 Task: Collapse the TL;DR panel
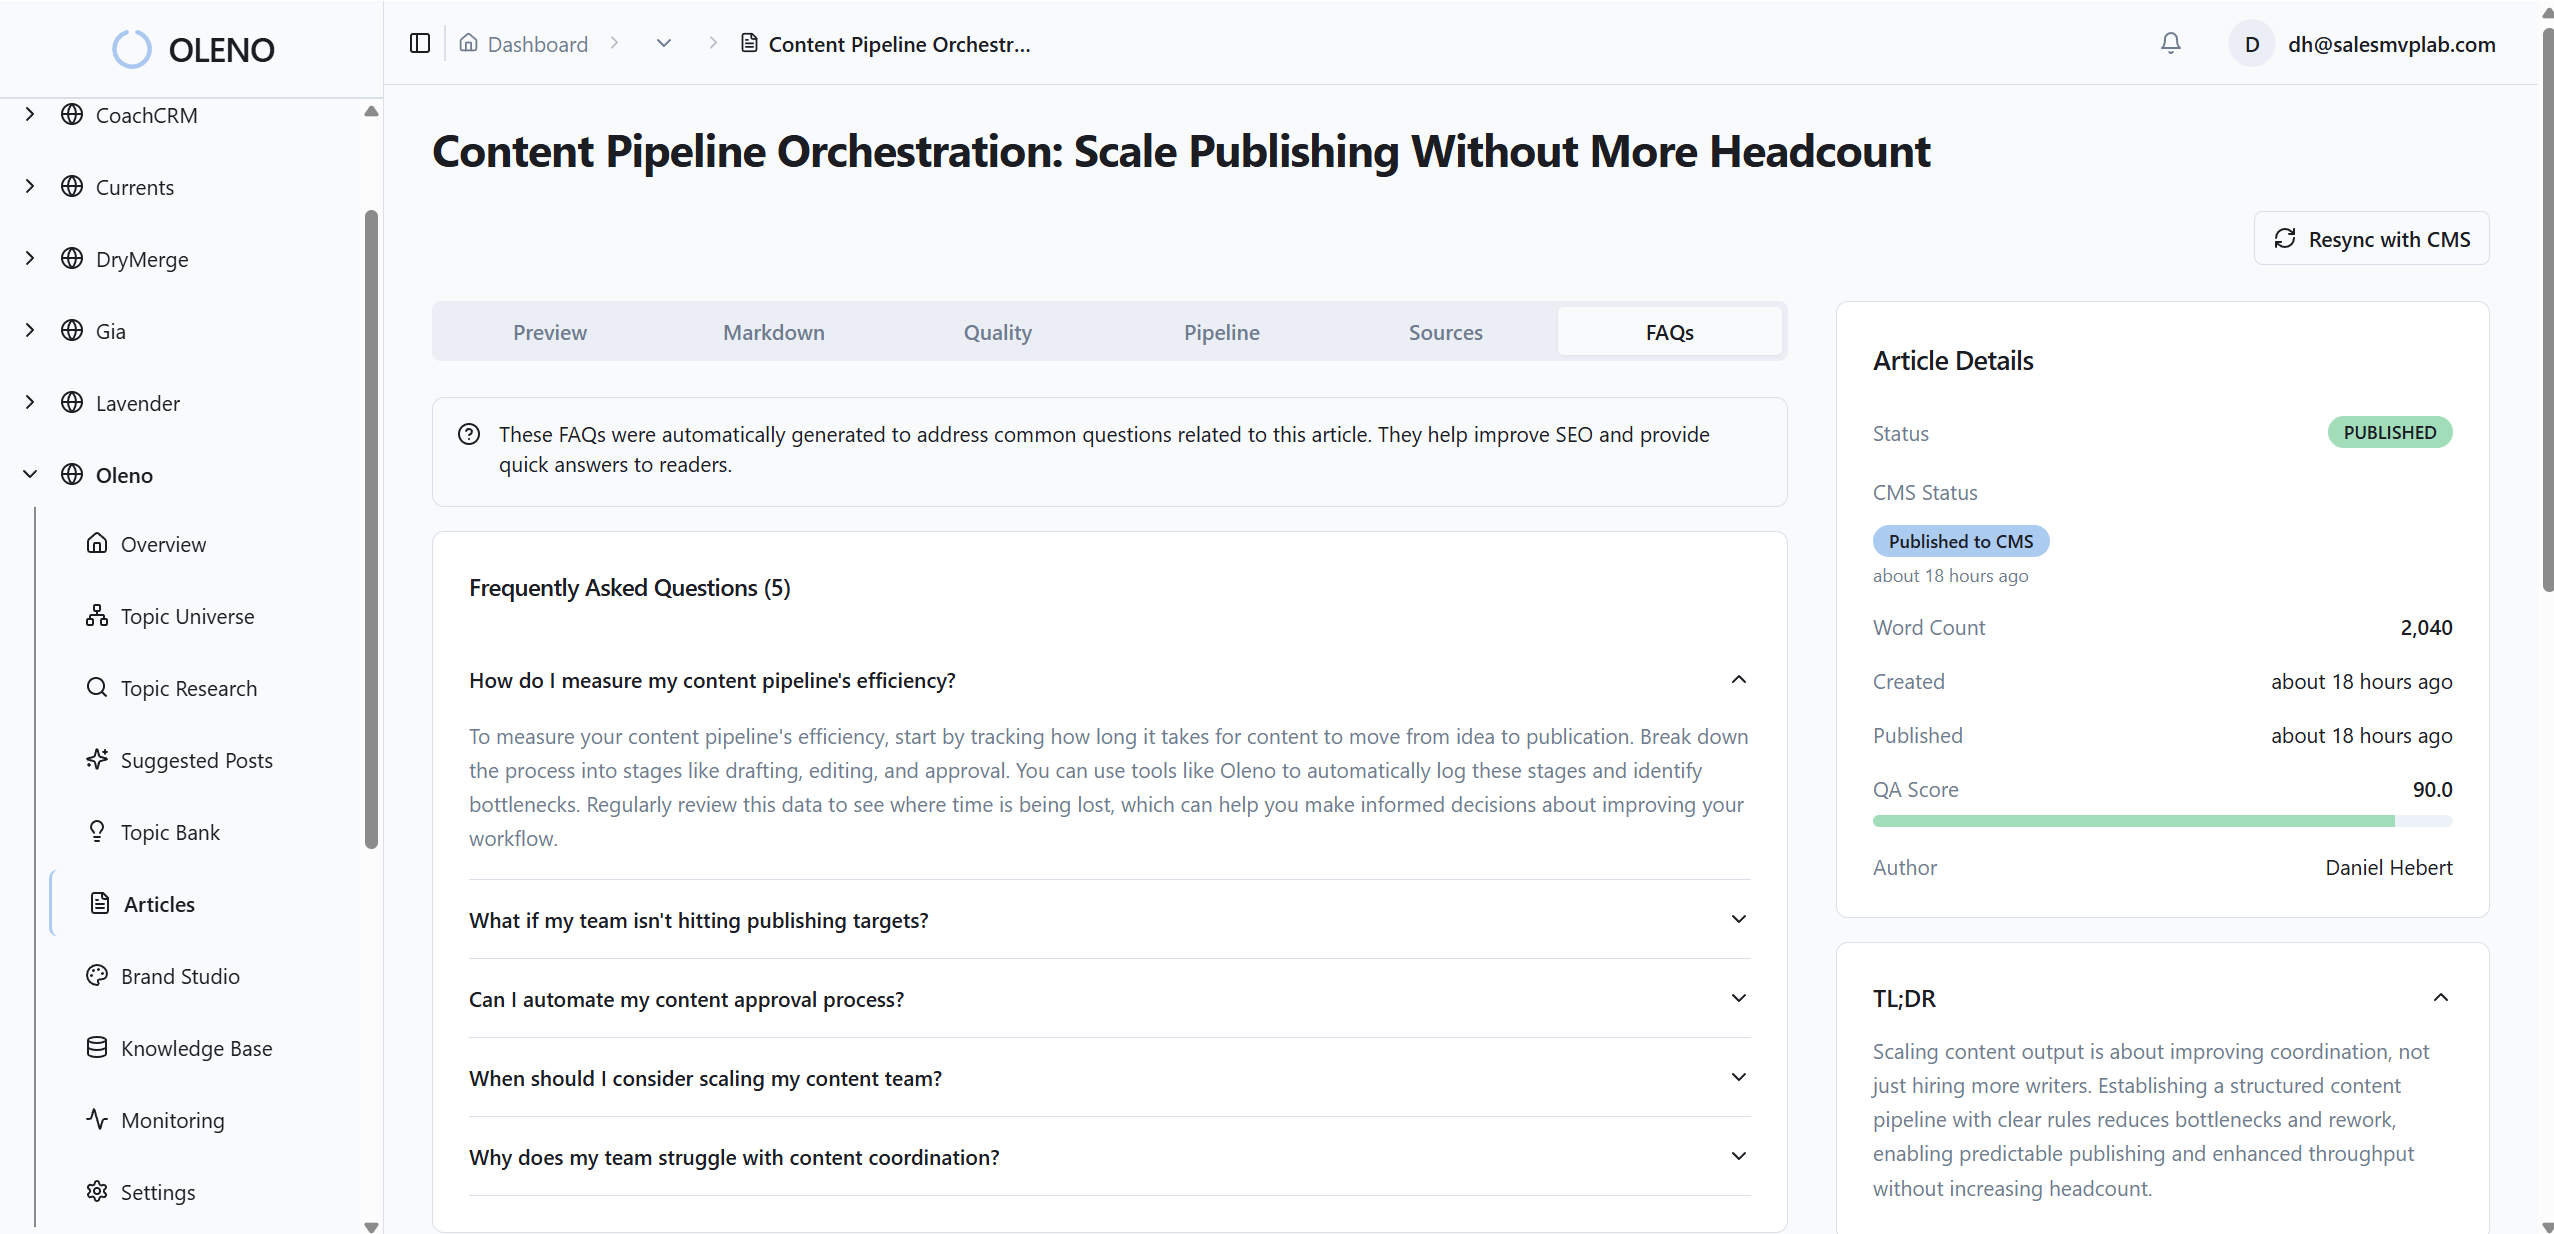click(x=2440, y=998)
